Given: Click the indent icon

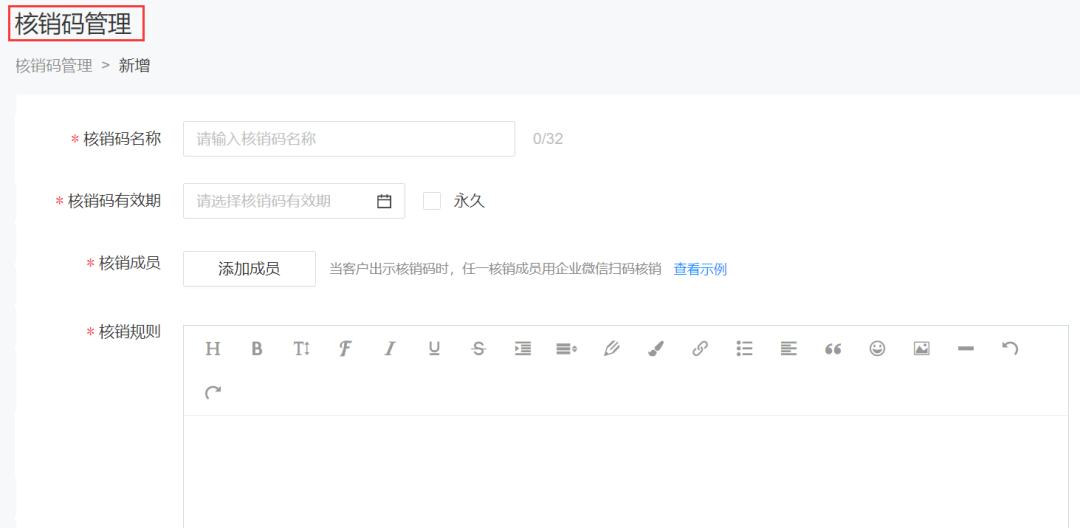Looking at the screenshot, I should coord(522,348).
